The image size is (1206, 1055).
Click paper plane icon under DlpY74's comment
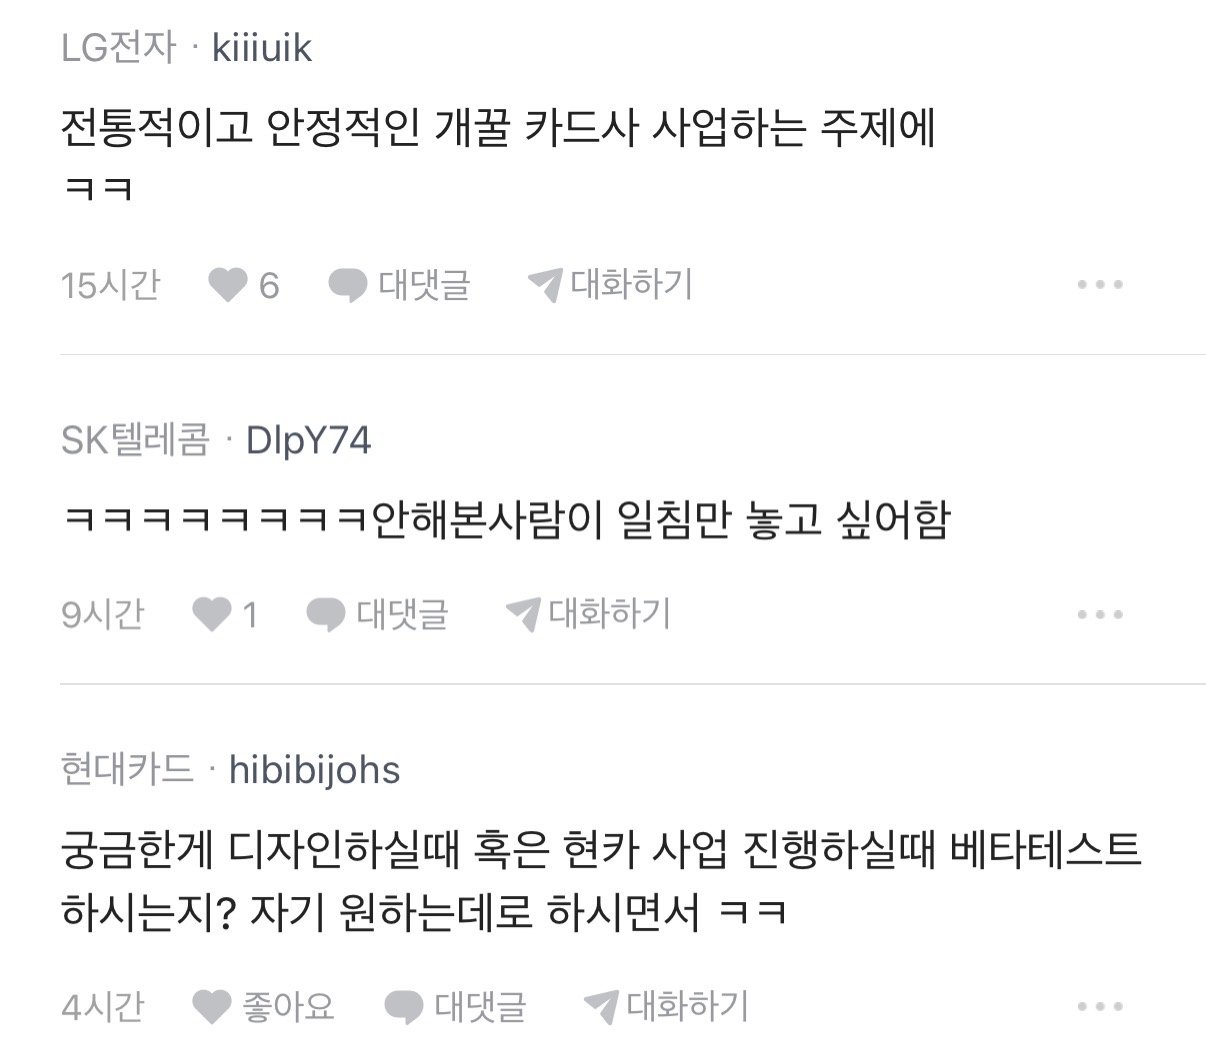pyautogui.click(x=523, y=614)
